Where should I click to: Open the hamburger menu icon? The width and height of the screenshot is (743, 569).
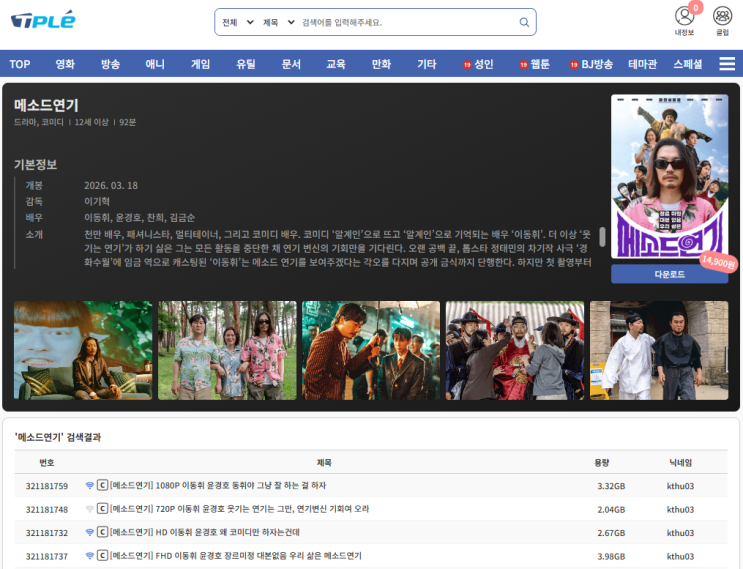pyautogui.click(x=727, y=63)
